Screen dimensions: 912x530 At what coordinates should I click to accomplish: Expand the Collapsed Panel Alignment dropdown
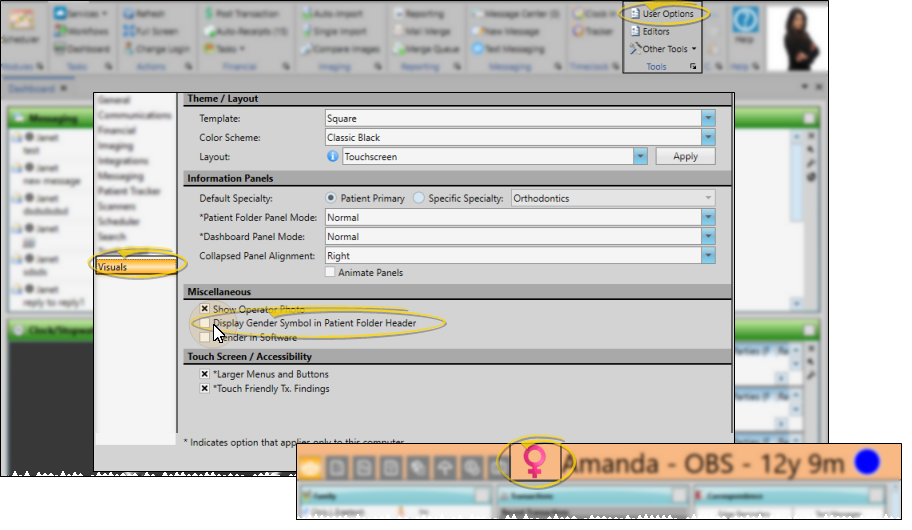[708, 256]
